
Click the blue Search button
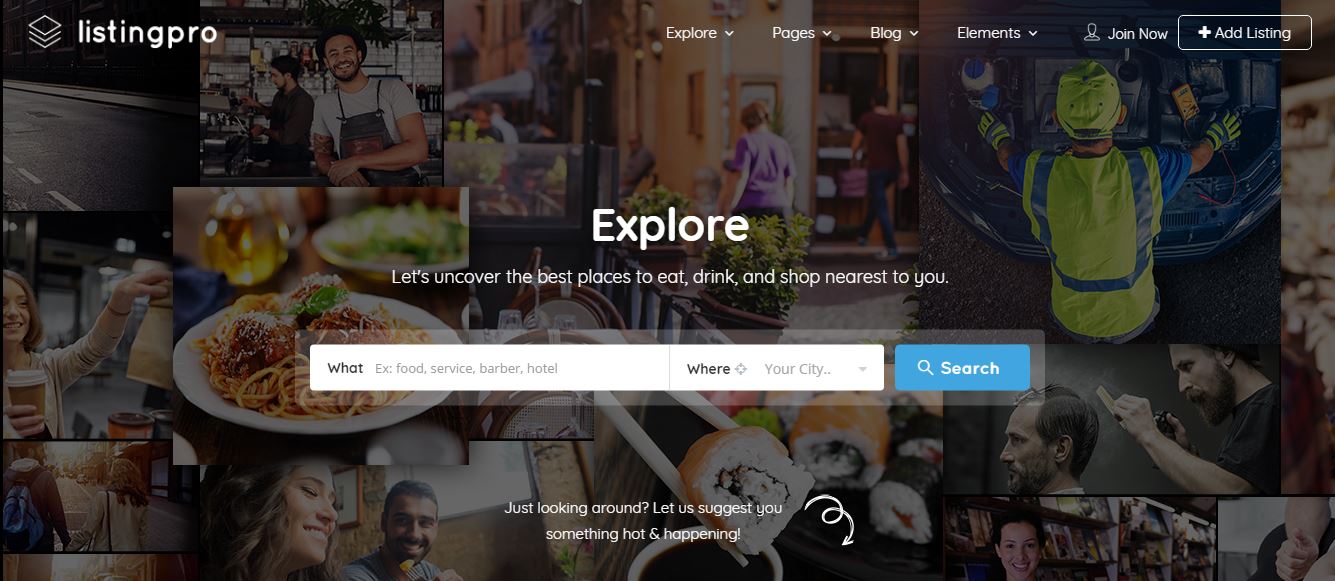[x=962, y=367]
